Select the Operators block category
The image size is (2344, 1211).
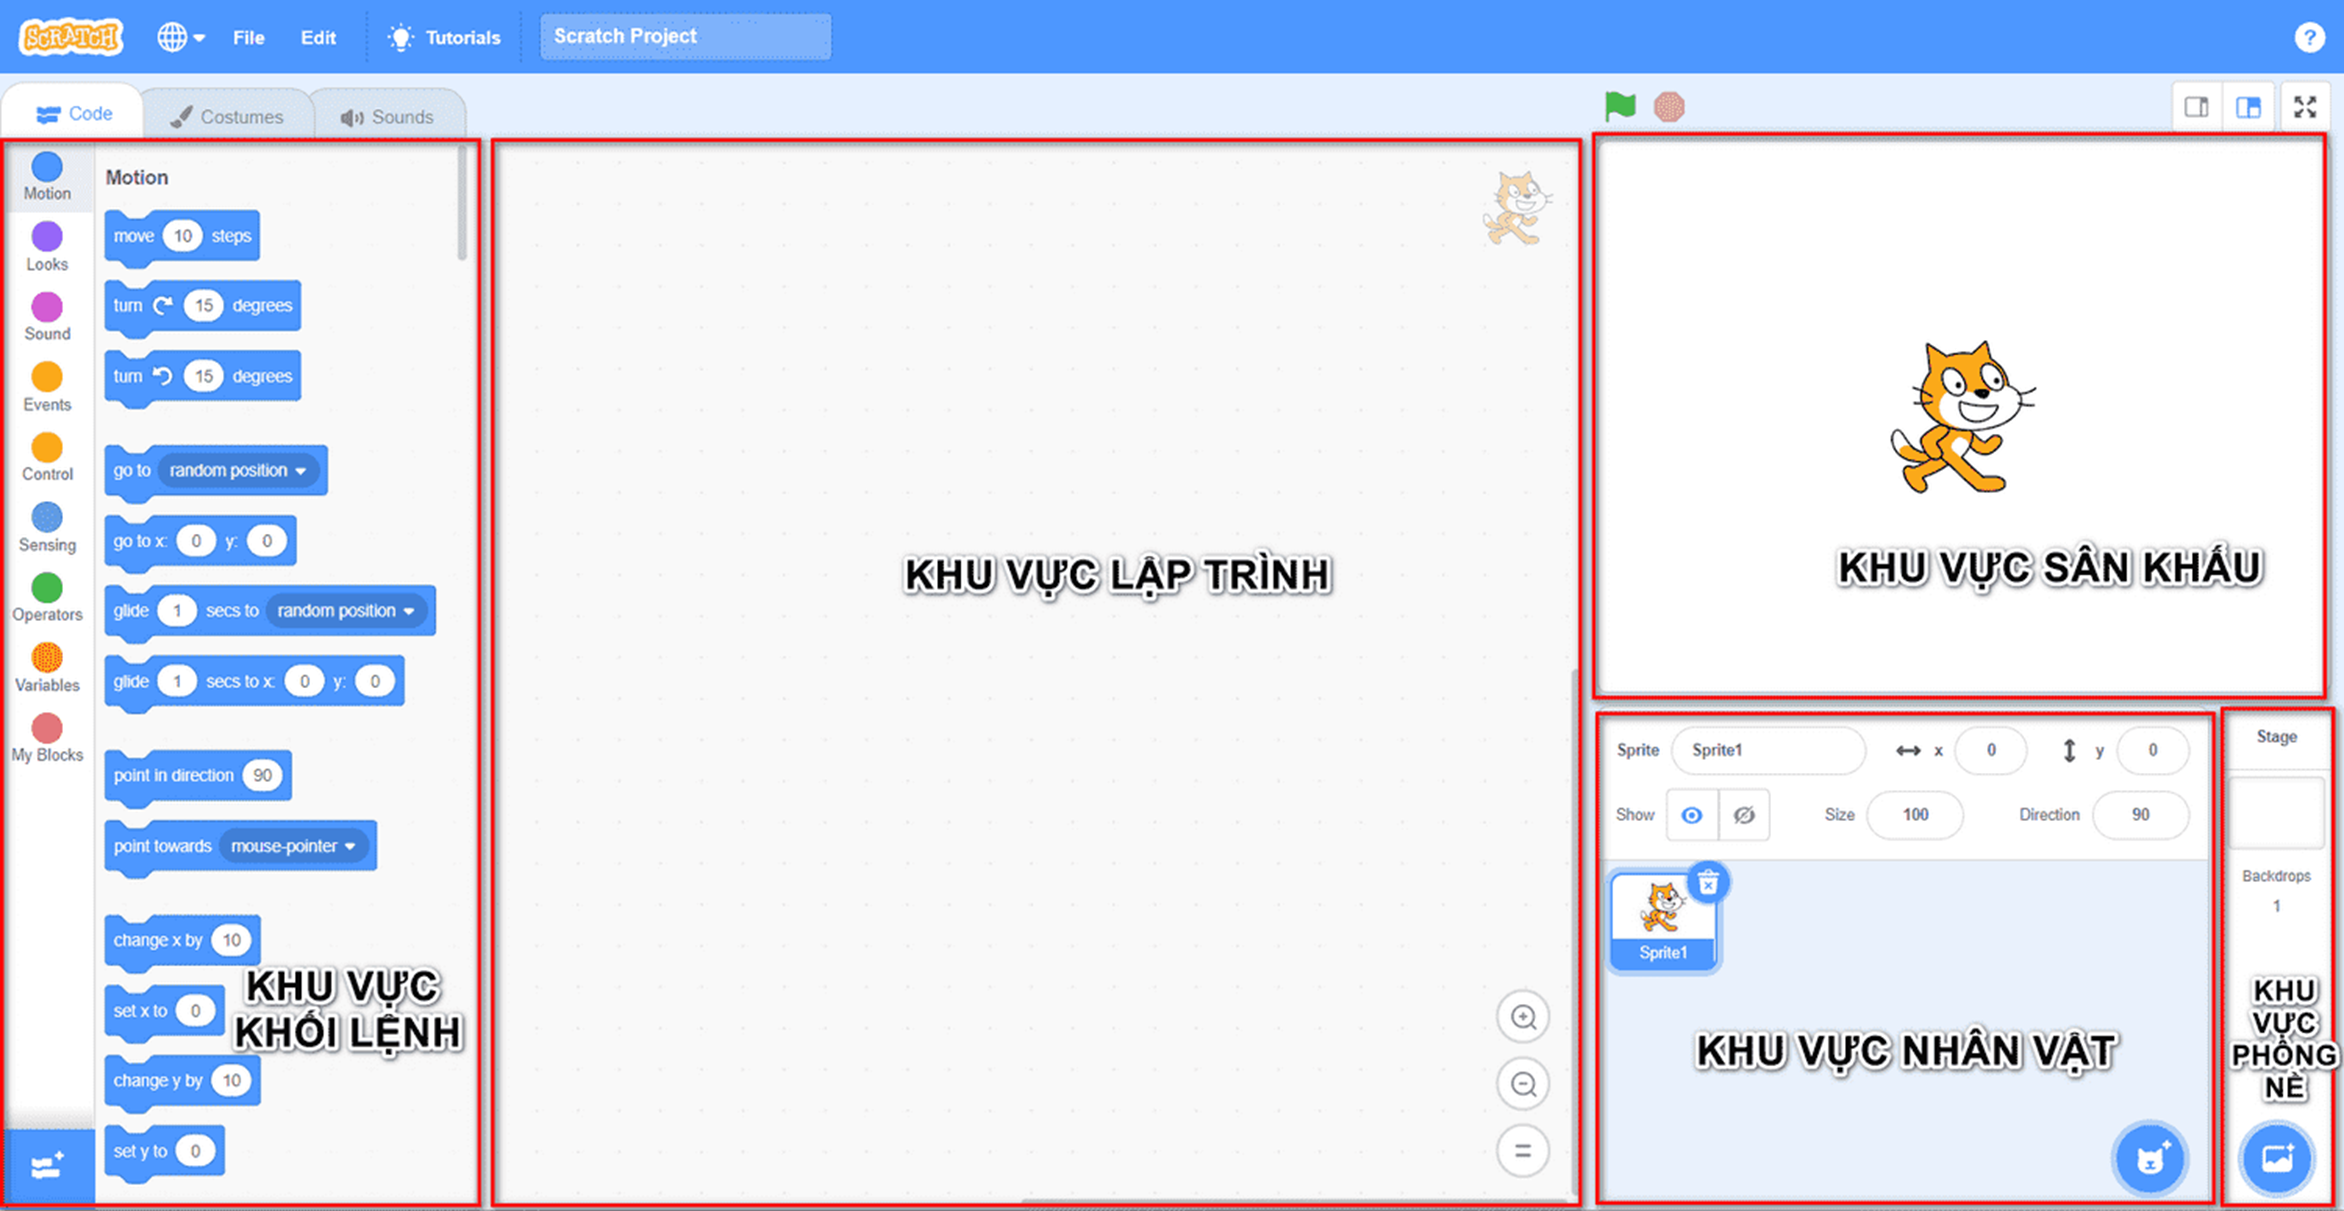coord(47,598)
